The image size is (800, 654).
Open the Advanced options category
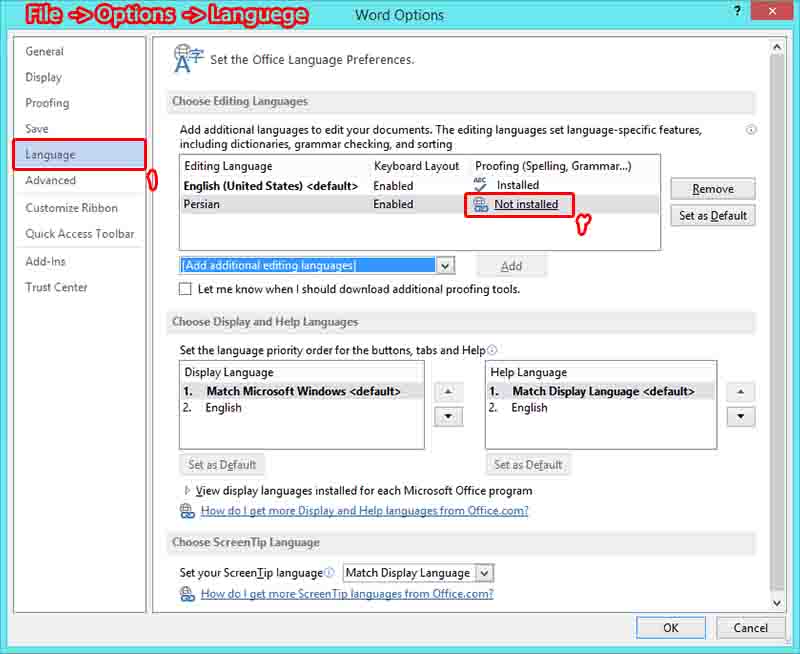point(51,181)
